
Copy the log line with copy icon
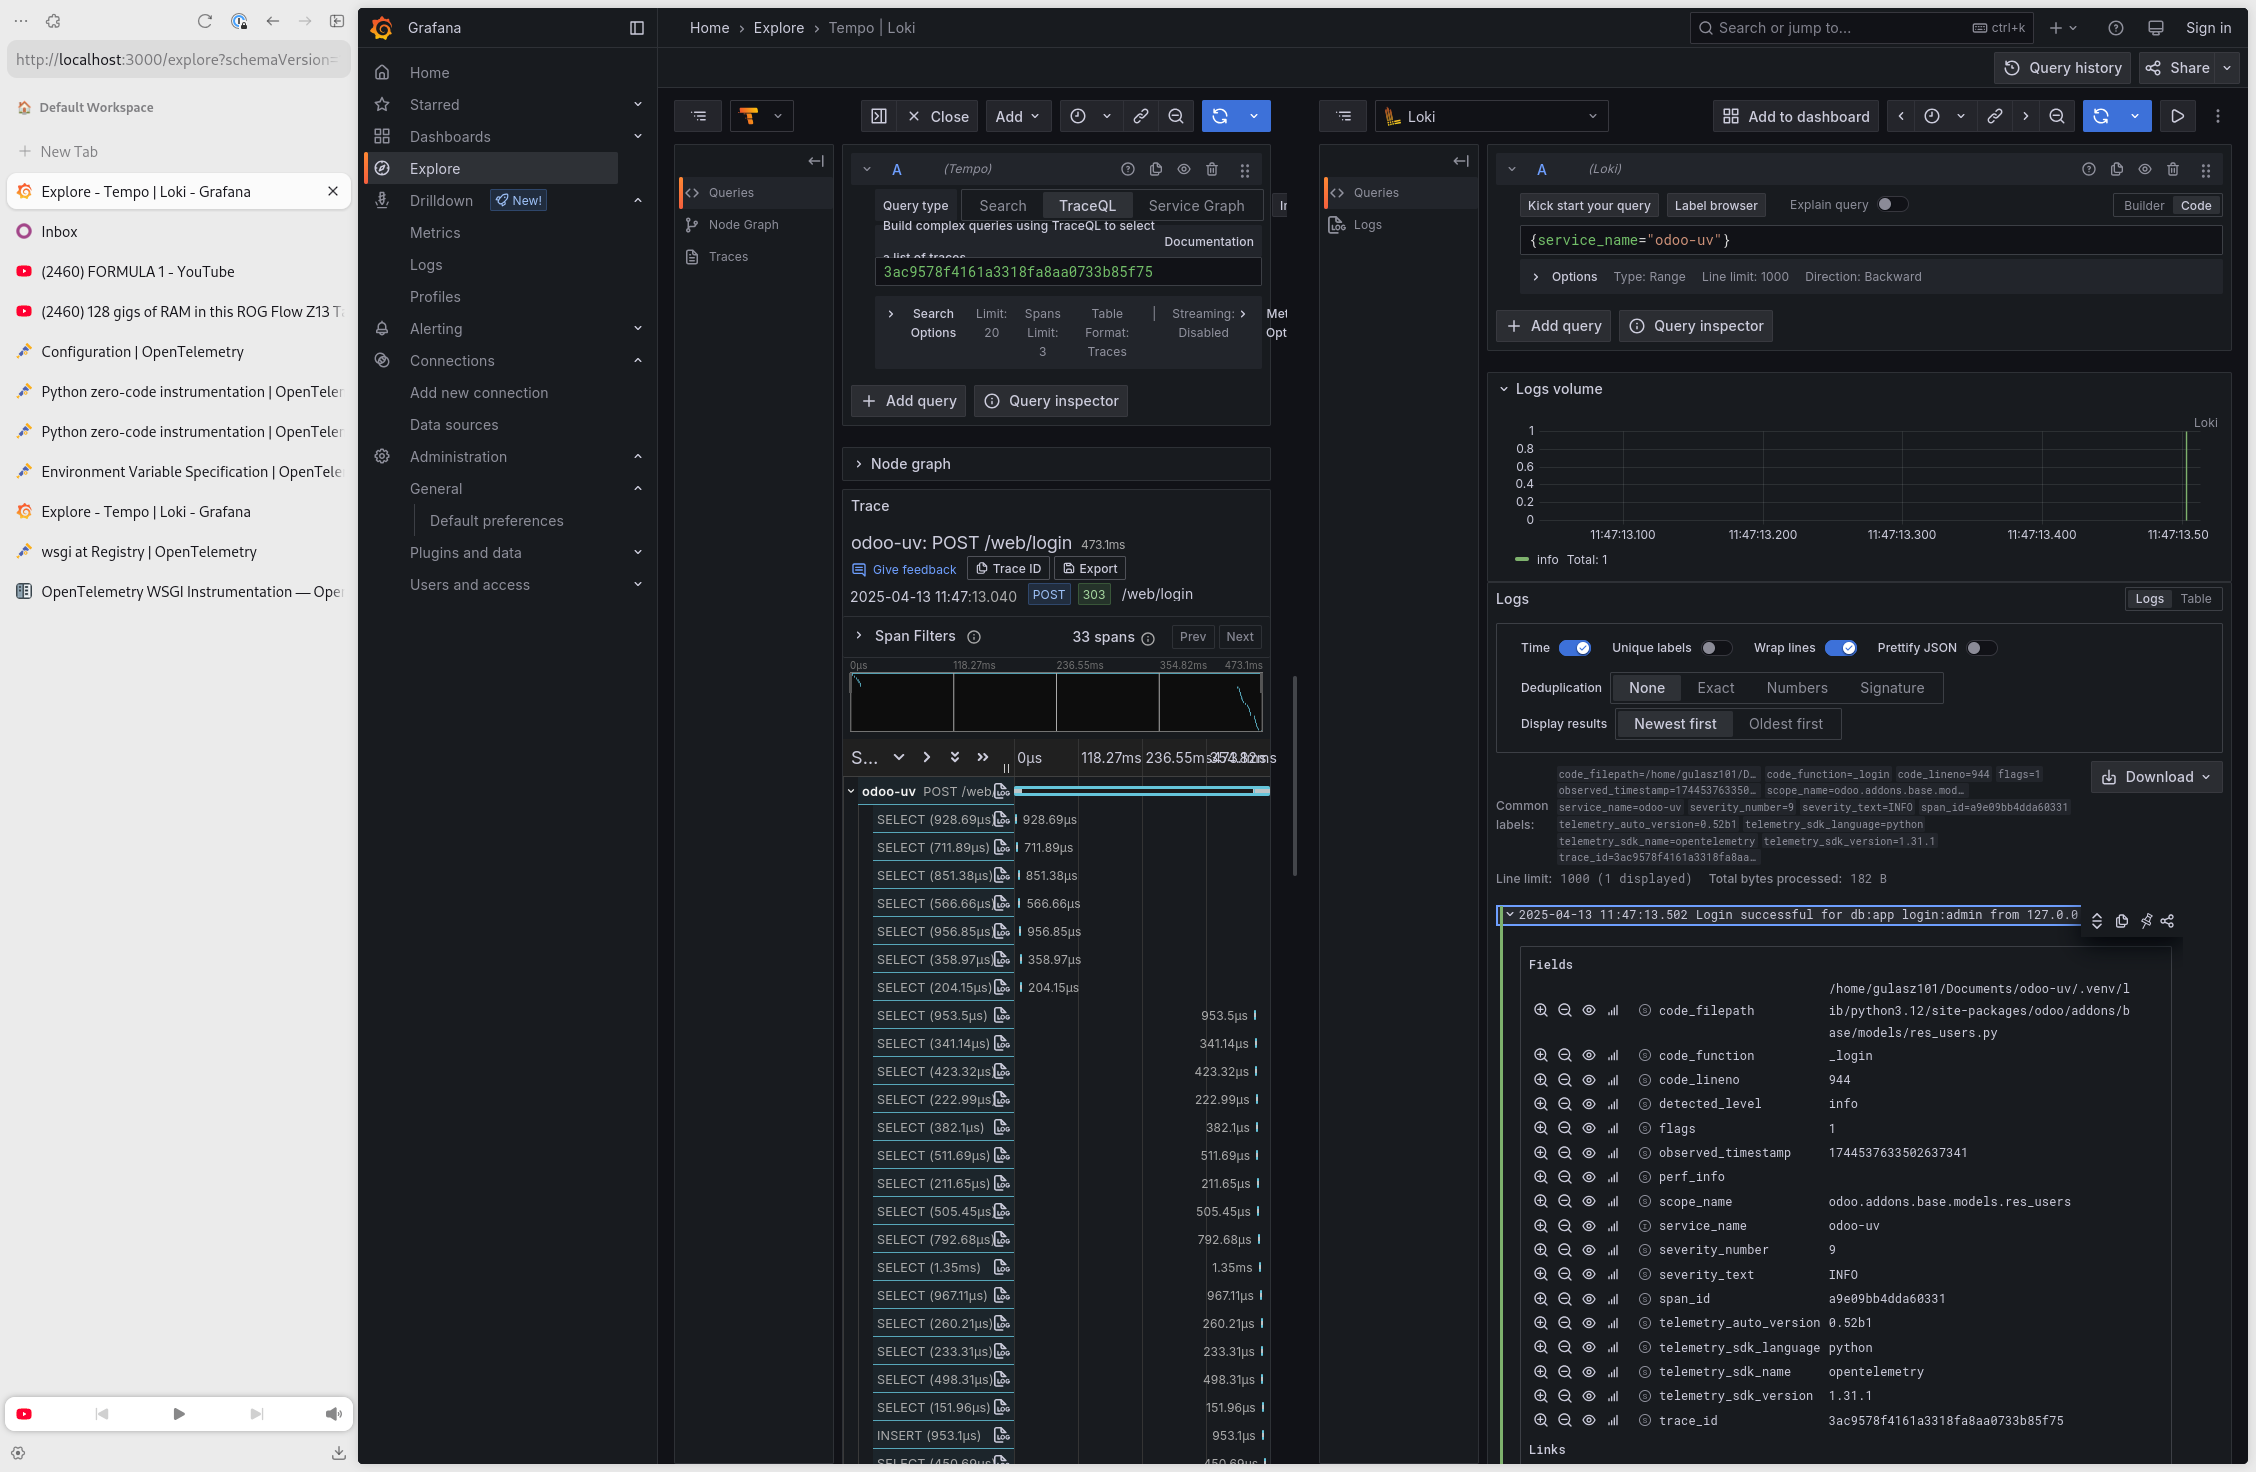(2122, 921)
